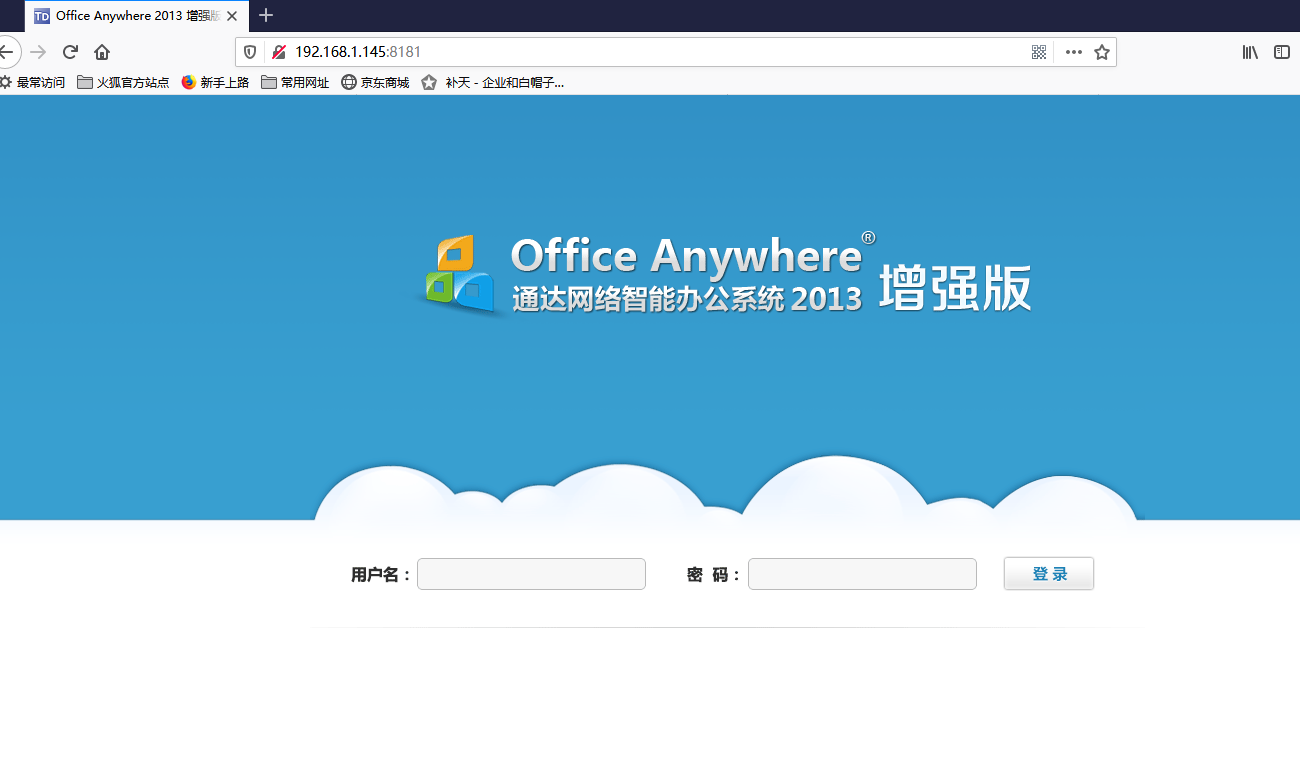Image resolution: width=1300 pixels, height=779 pixels.
Task: Click the browser back arrow button
Action: point(6,52)
